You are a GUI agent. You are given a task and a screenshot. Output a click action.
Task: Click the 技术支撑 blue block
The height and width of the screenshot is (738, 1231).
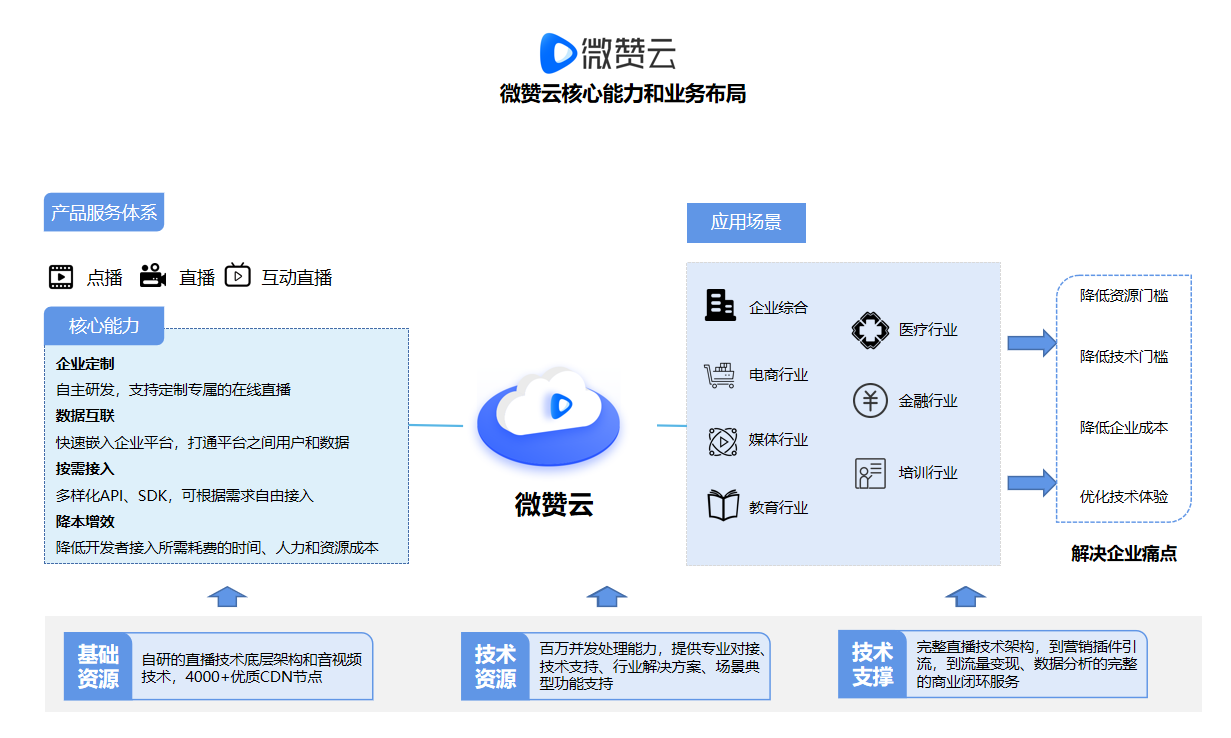tap(872, 665)
